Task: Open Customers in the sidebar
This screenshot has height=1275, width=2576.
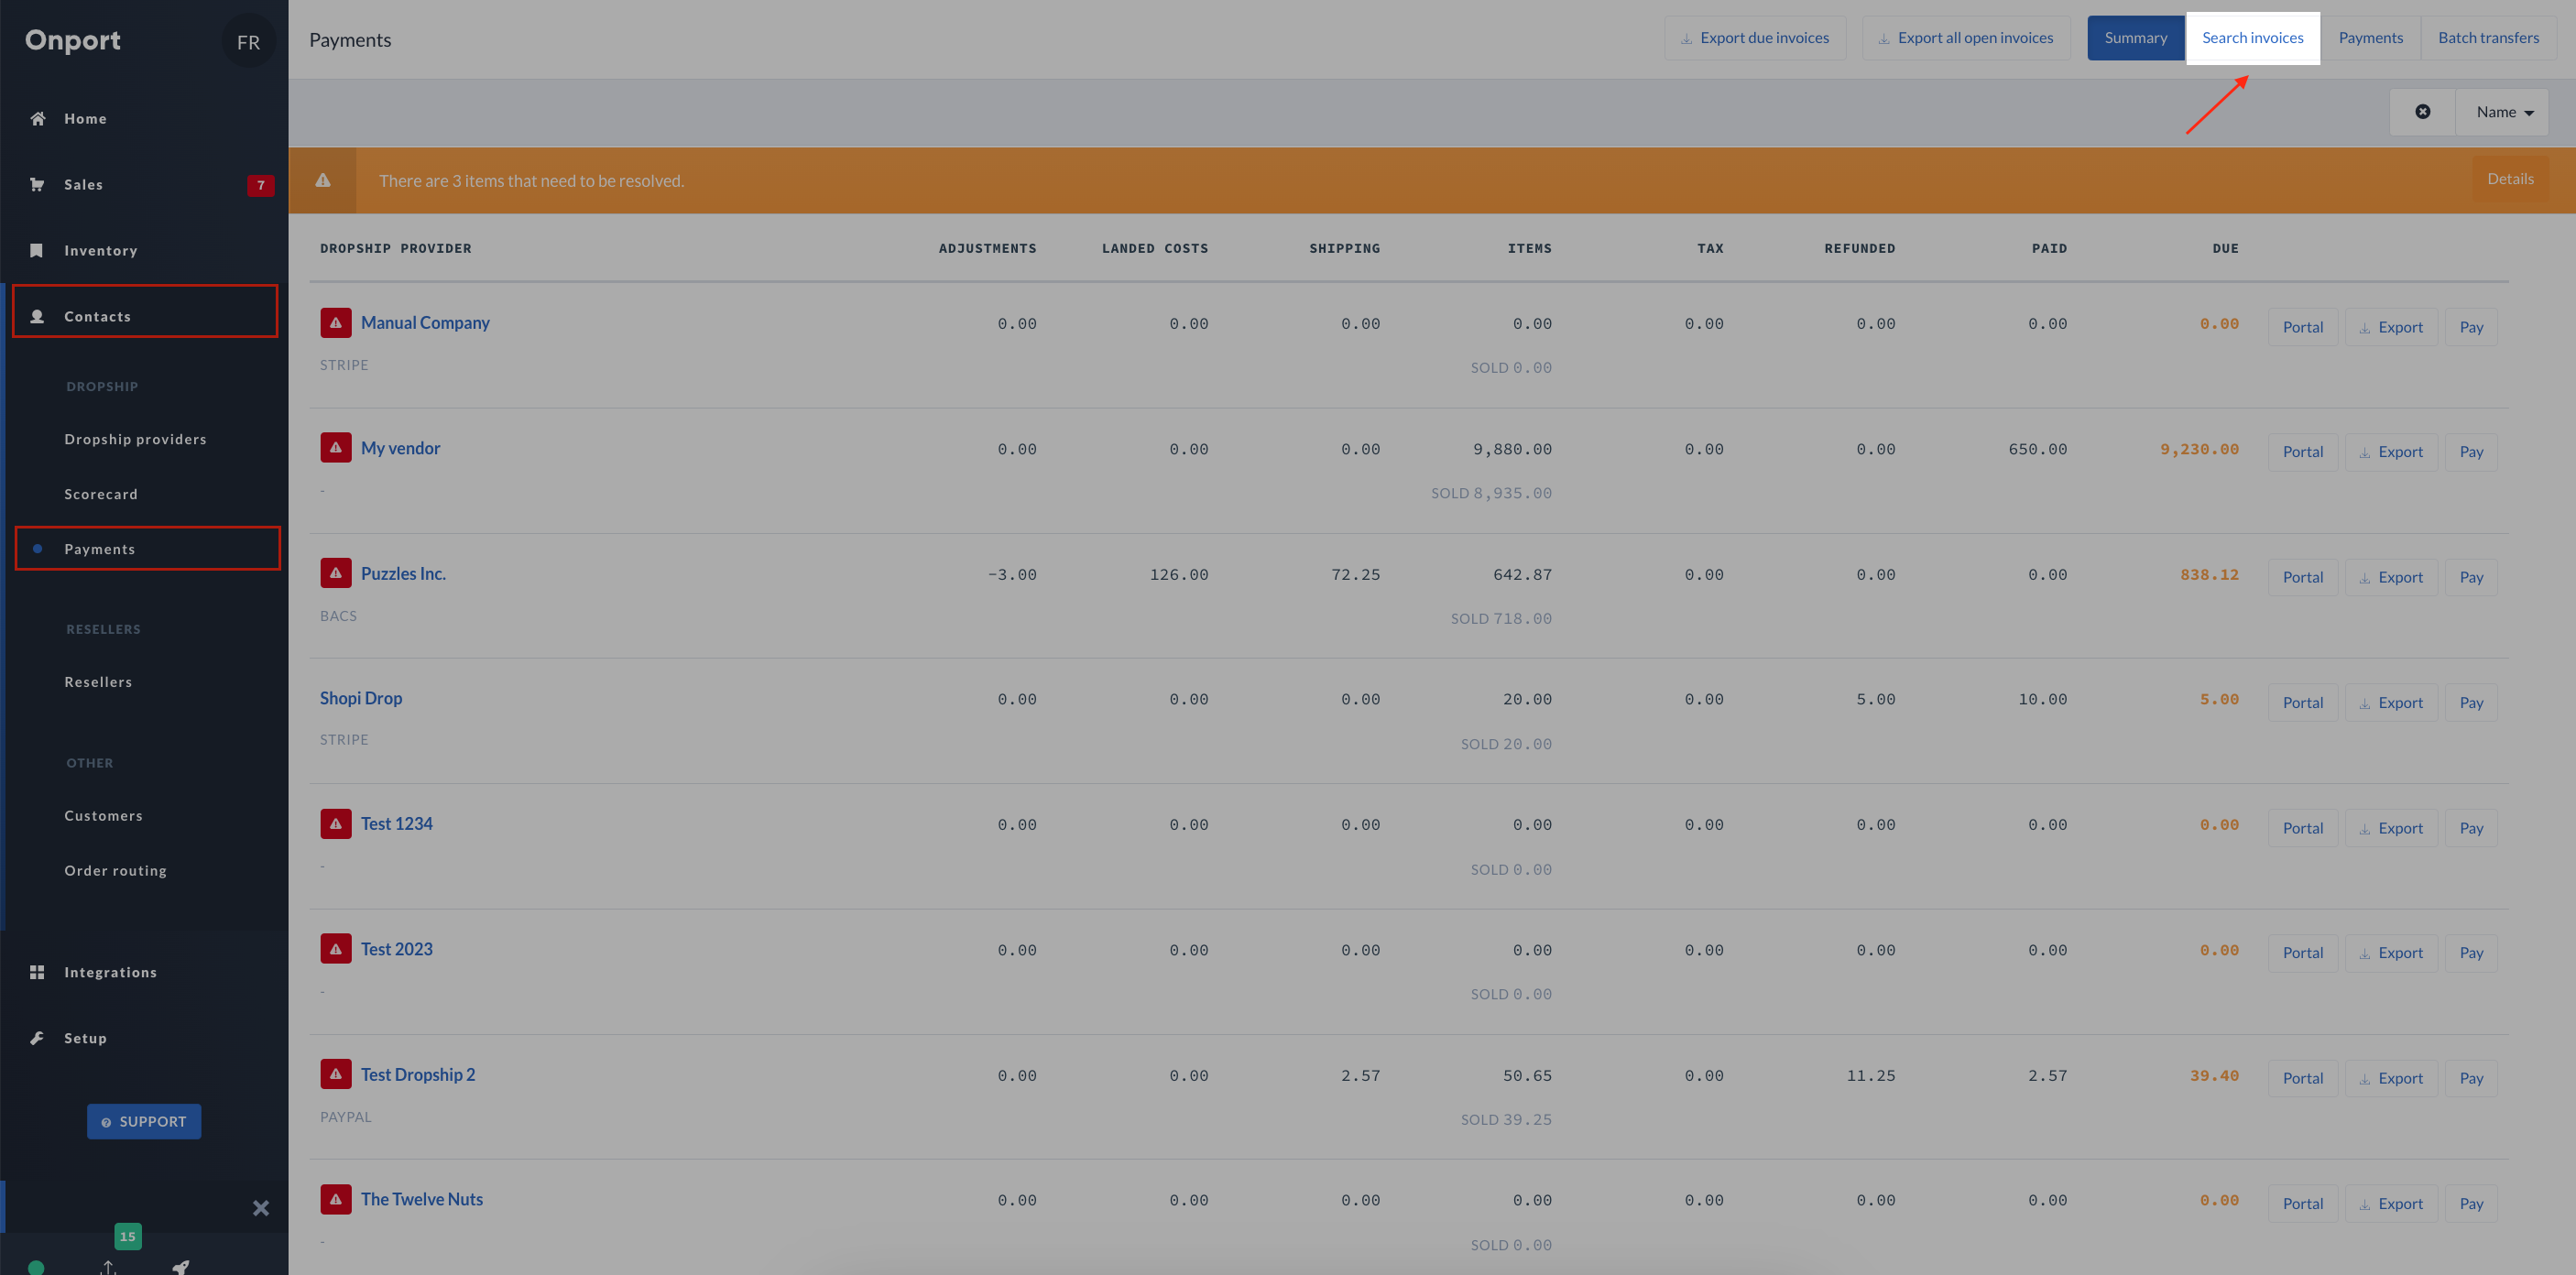Action: coord(103,816)
